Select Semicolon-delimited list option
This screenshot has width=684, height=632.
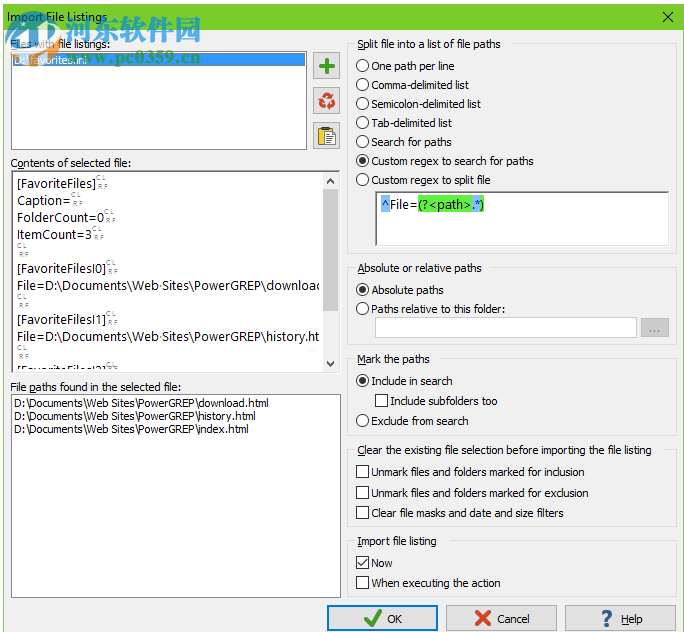[418, 104]
